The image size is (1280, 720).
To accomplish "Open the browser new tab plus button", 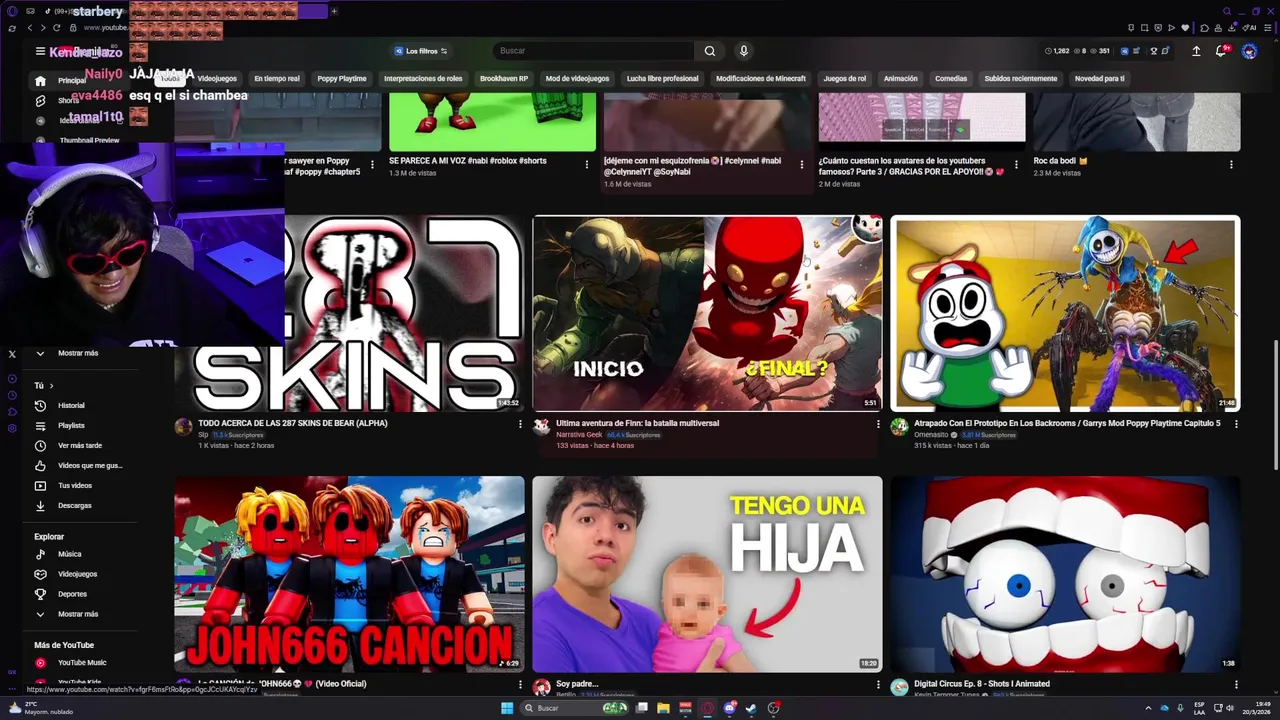I will 334,11.
